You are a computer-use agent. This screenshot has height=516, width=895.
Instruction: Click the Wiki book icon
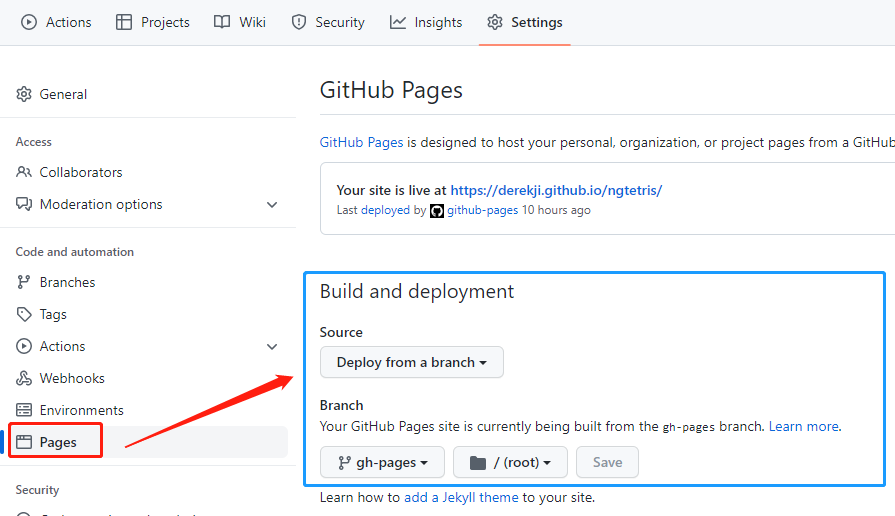(x=221, y=22)
